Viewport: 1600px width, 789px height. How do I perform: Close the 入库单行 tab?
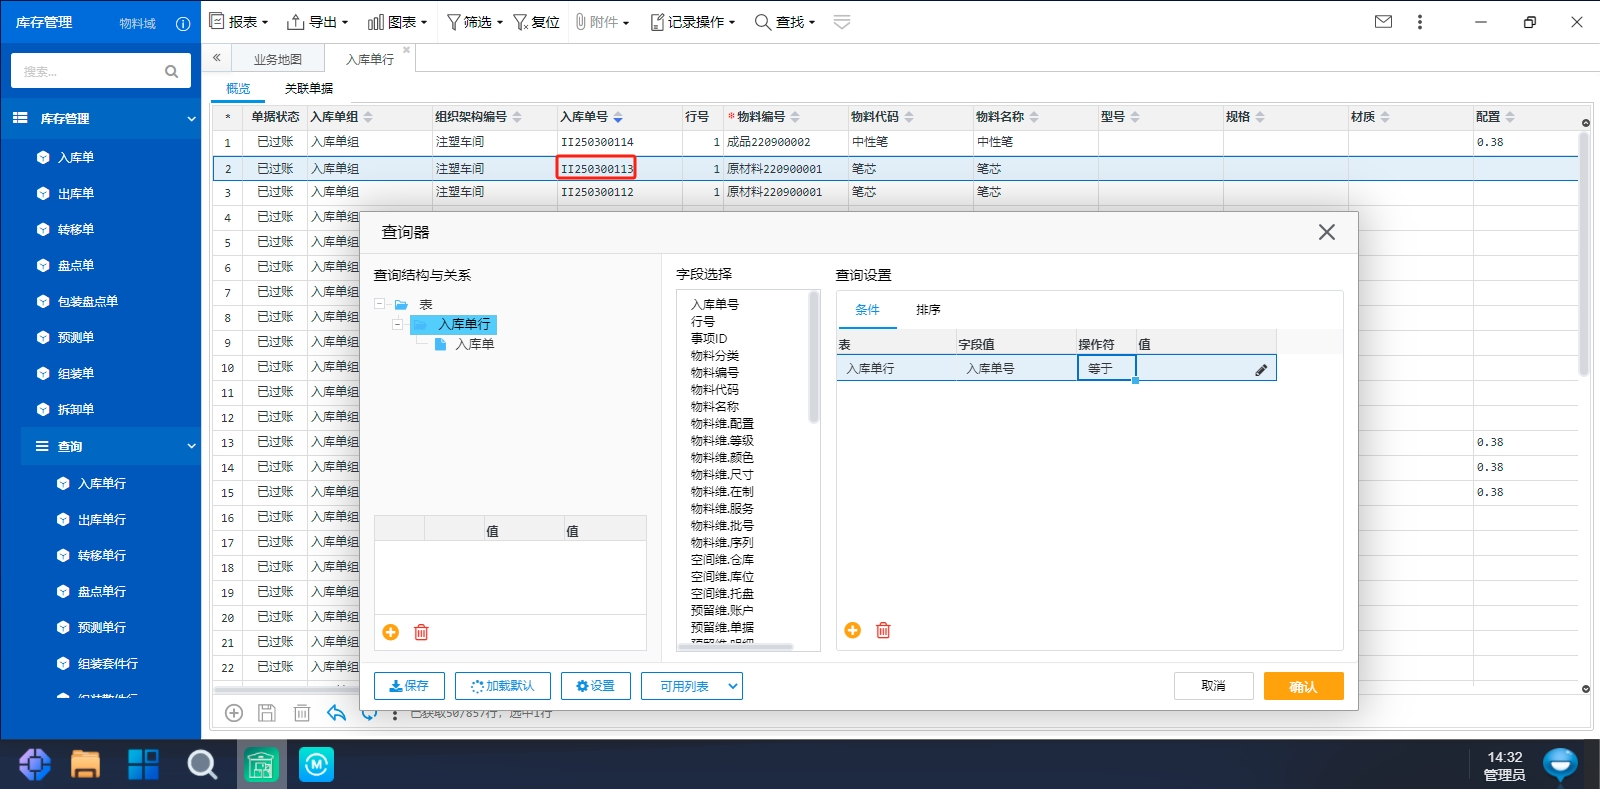click(406, 50)
